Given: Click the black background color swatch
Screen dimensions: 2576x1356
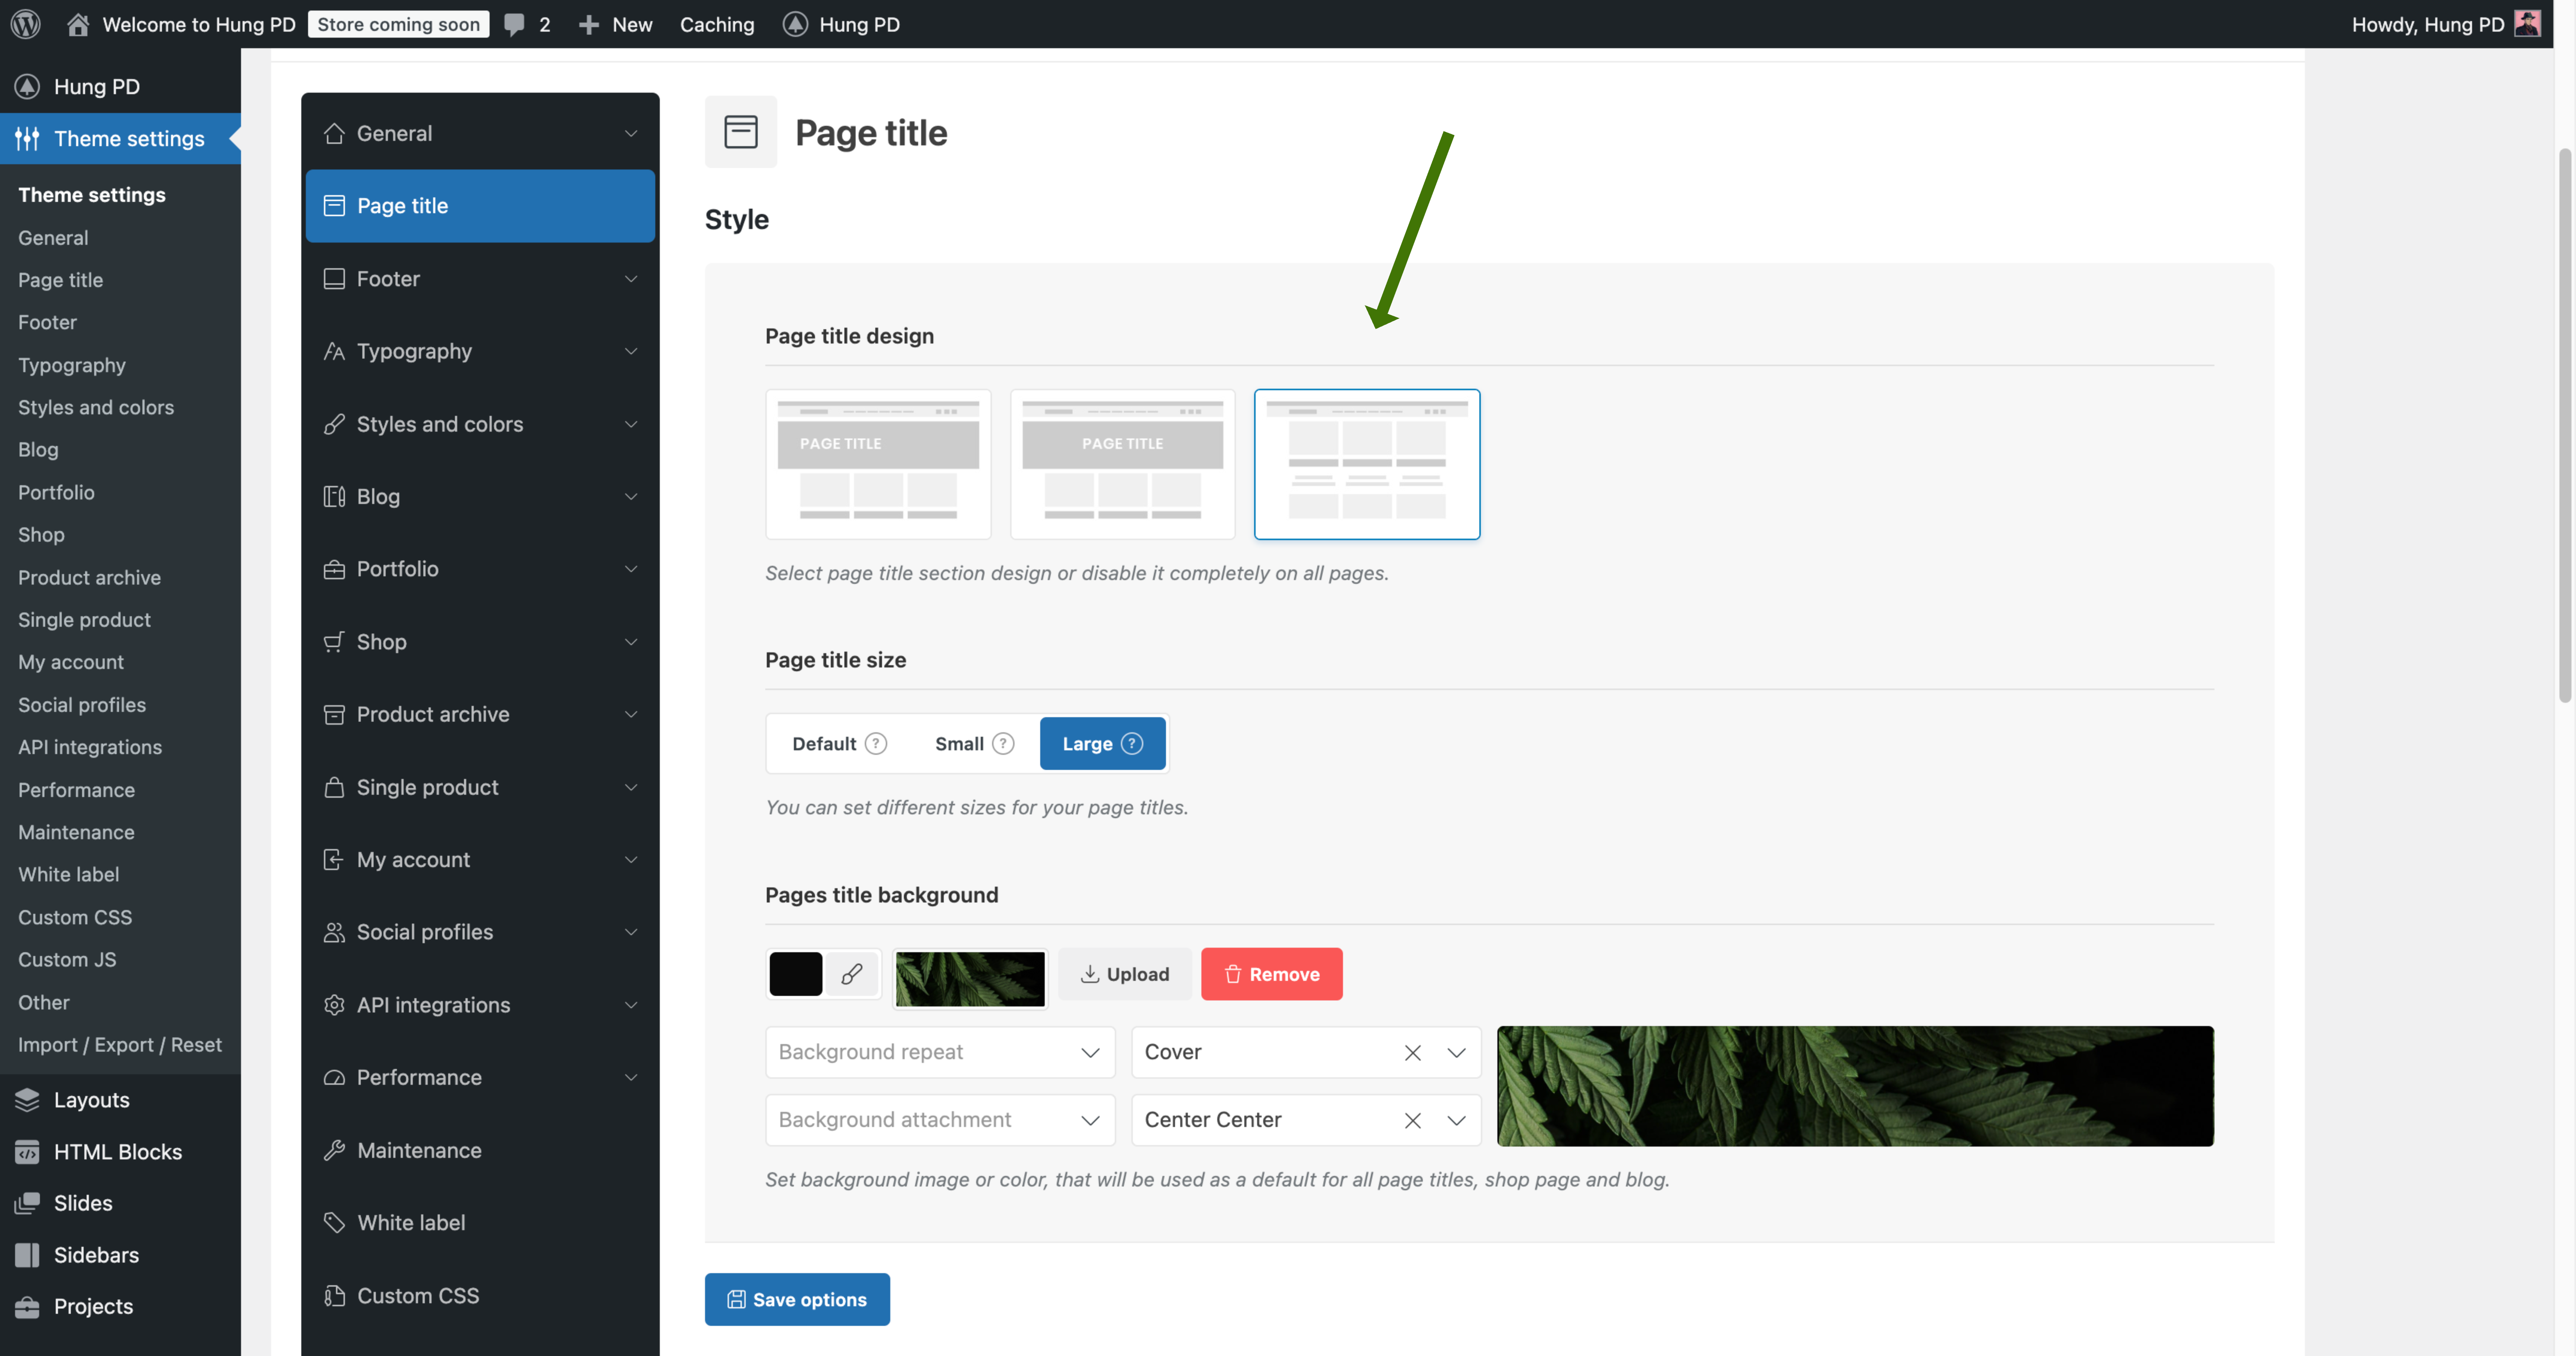Looking at the screenshot, I should click(x=796, y=974).
